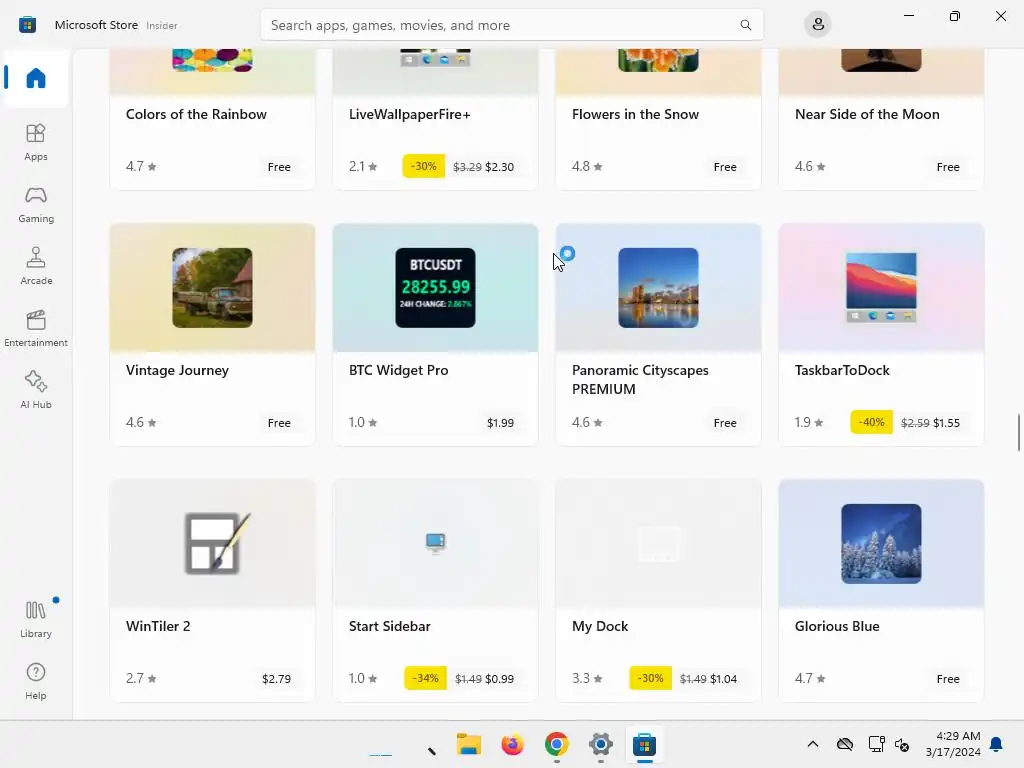Launch Google Chrome from the taskbar
Screen dimensions: 1024x768
pos(556,744)
